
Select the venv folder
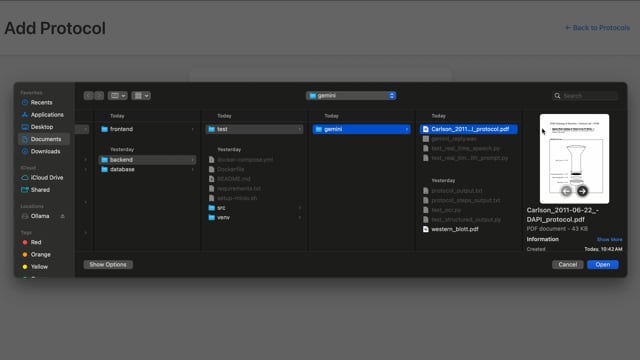point(255,218)
